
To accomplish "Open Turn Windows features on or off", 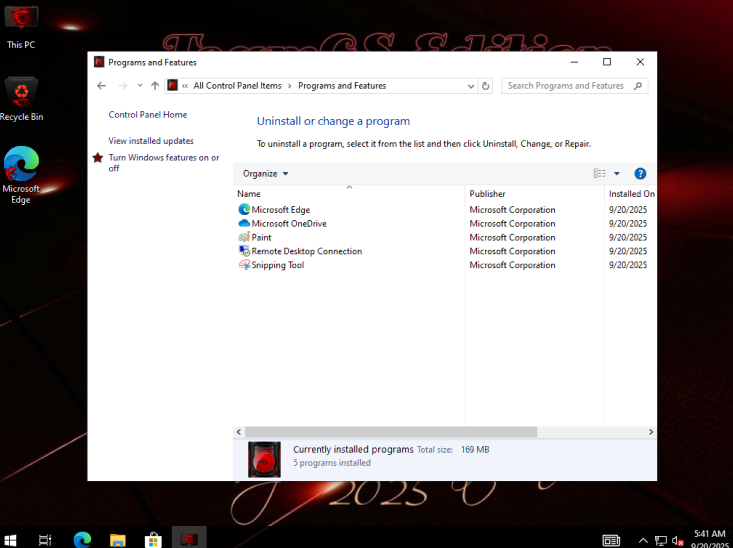I will pyautogui.click(x=164, y=163).
